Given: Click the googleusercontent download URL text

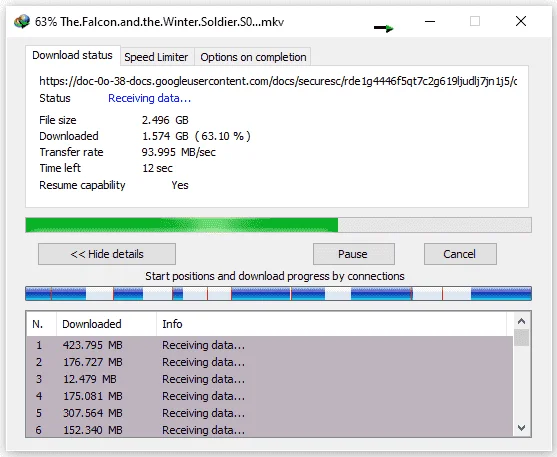Looking at the screenshot, I should click(x=278, y=81).
